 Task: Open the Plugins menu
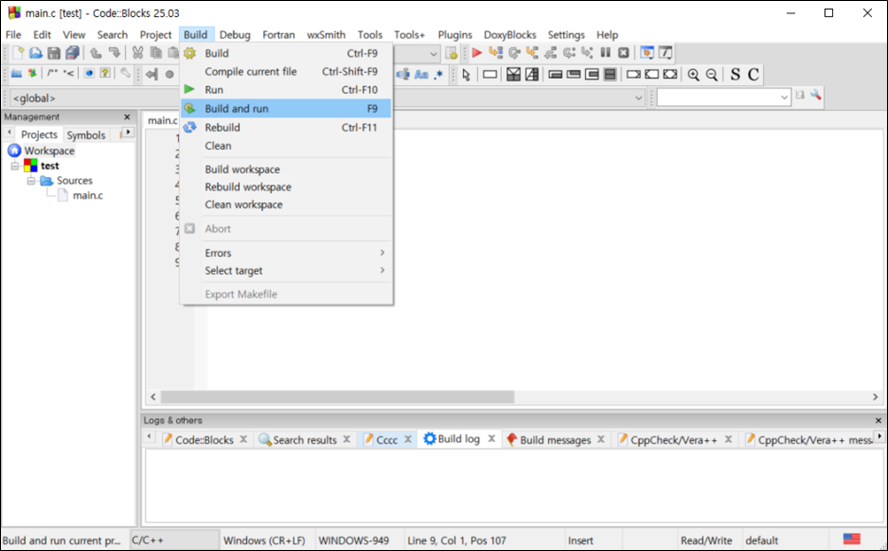pos(455,35)
